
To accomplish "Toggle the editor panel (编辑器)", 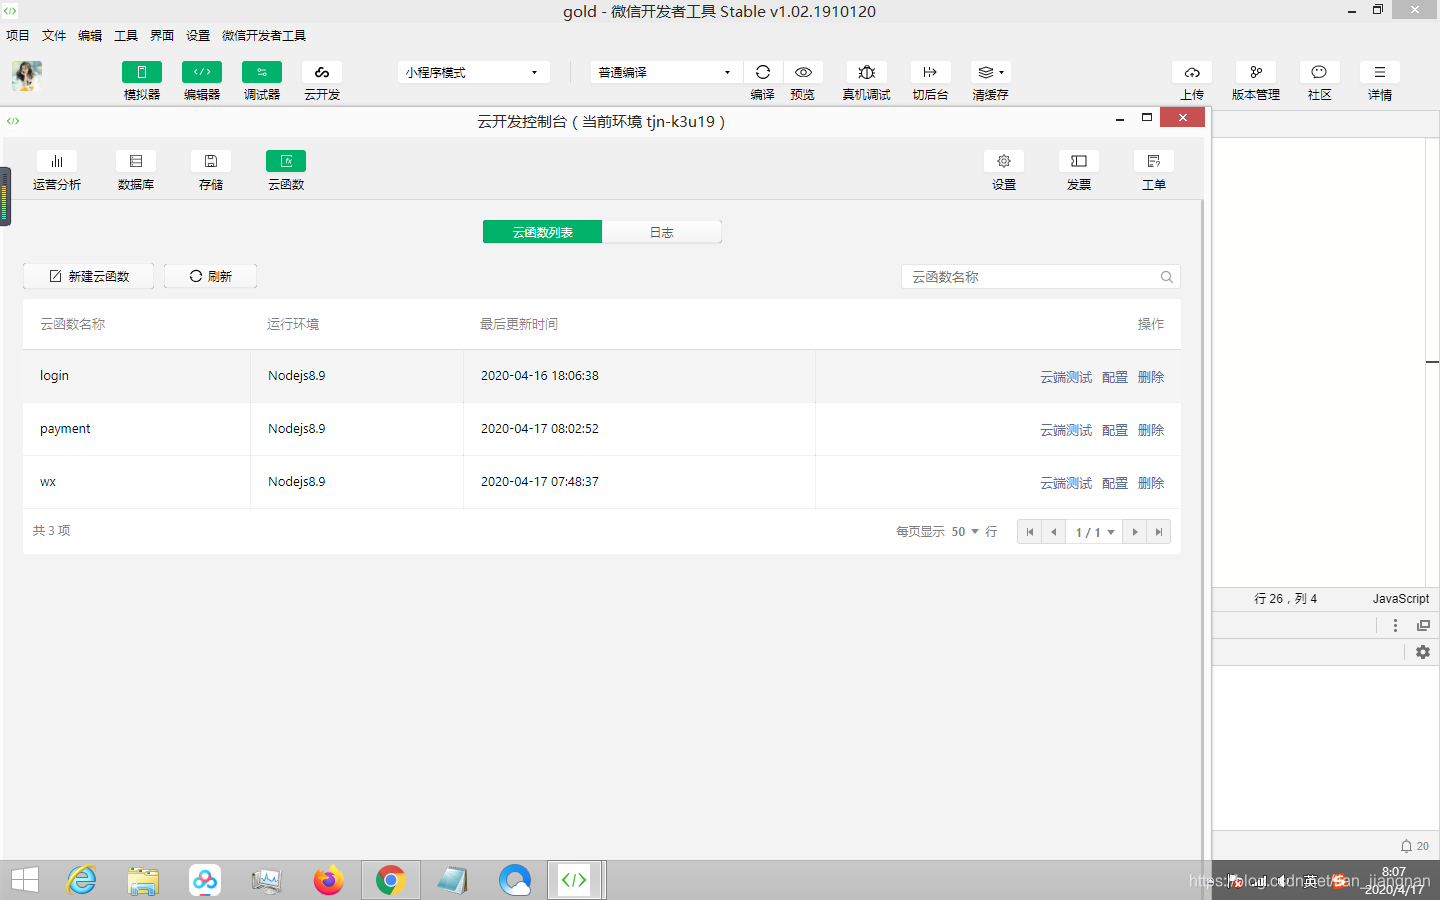I will point(202,72).
